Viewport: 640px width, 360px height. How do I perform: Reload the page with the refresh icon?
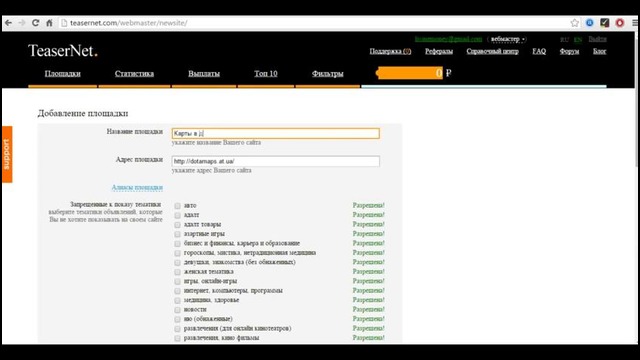tap(36, 23)
